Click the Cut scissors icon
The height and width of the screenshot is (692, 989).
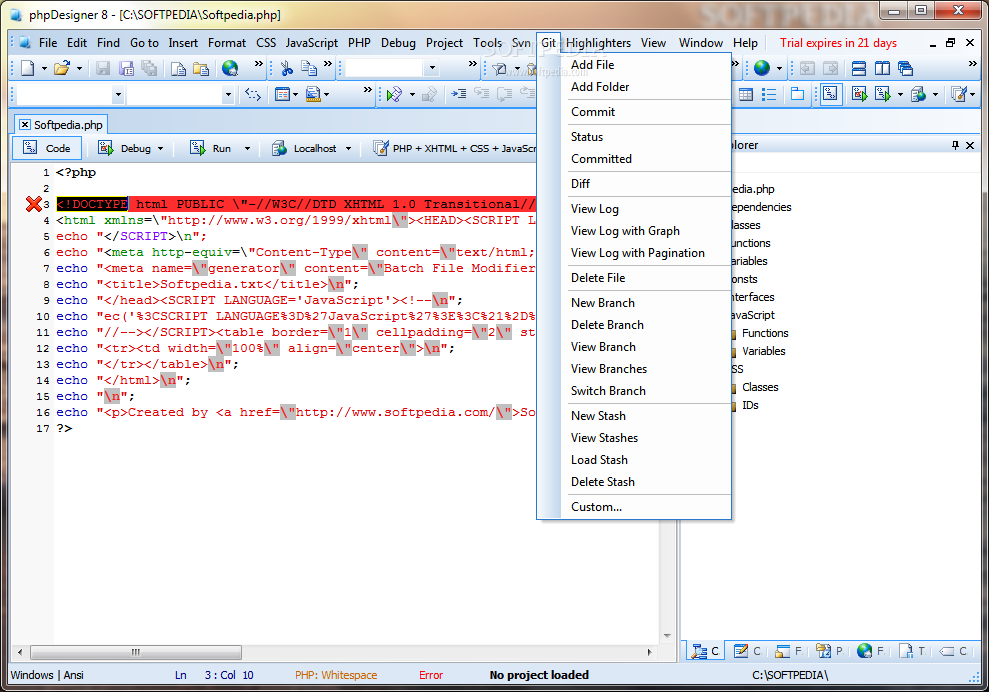[286, 68]
